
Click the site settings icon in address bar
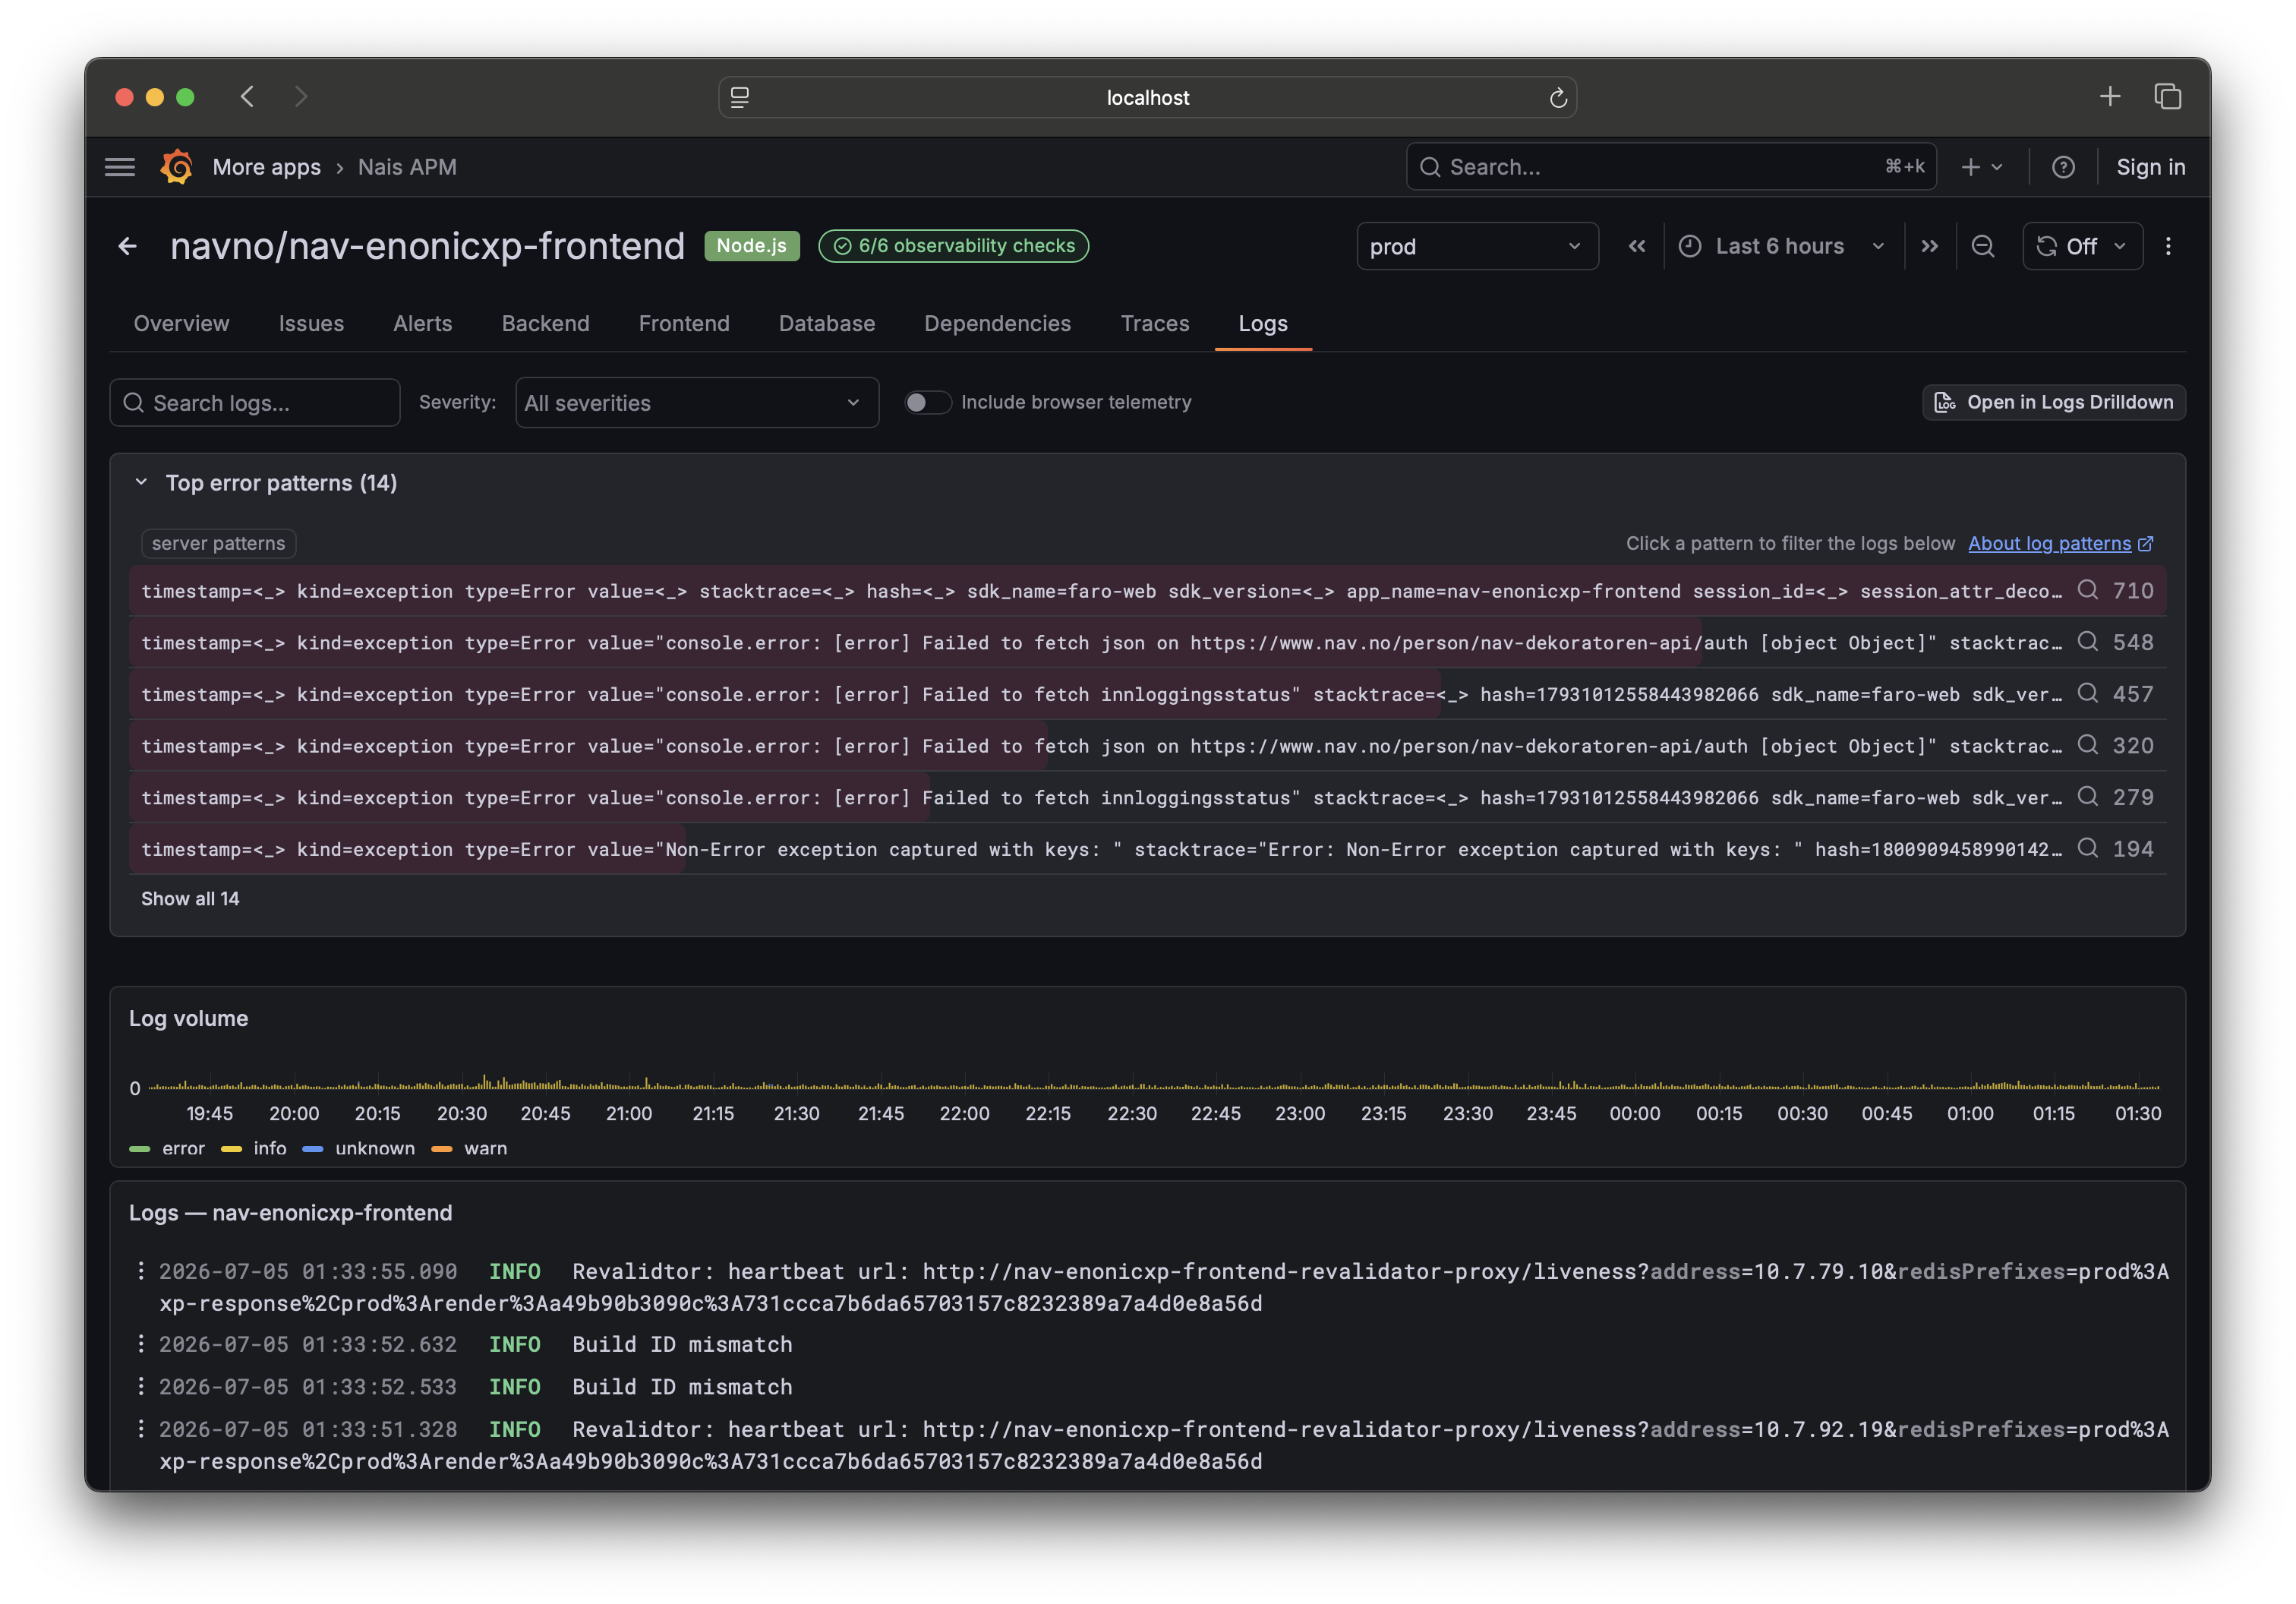pyautogui.click(x=740, y=97)
